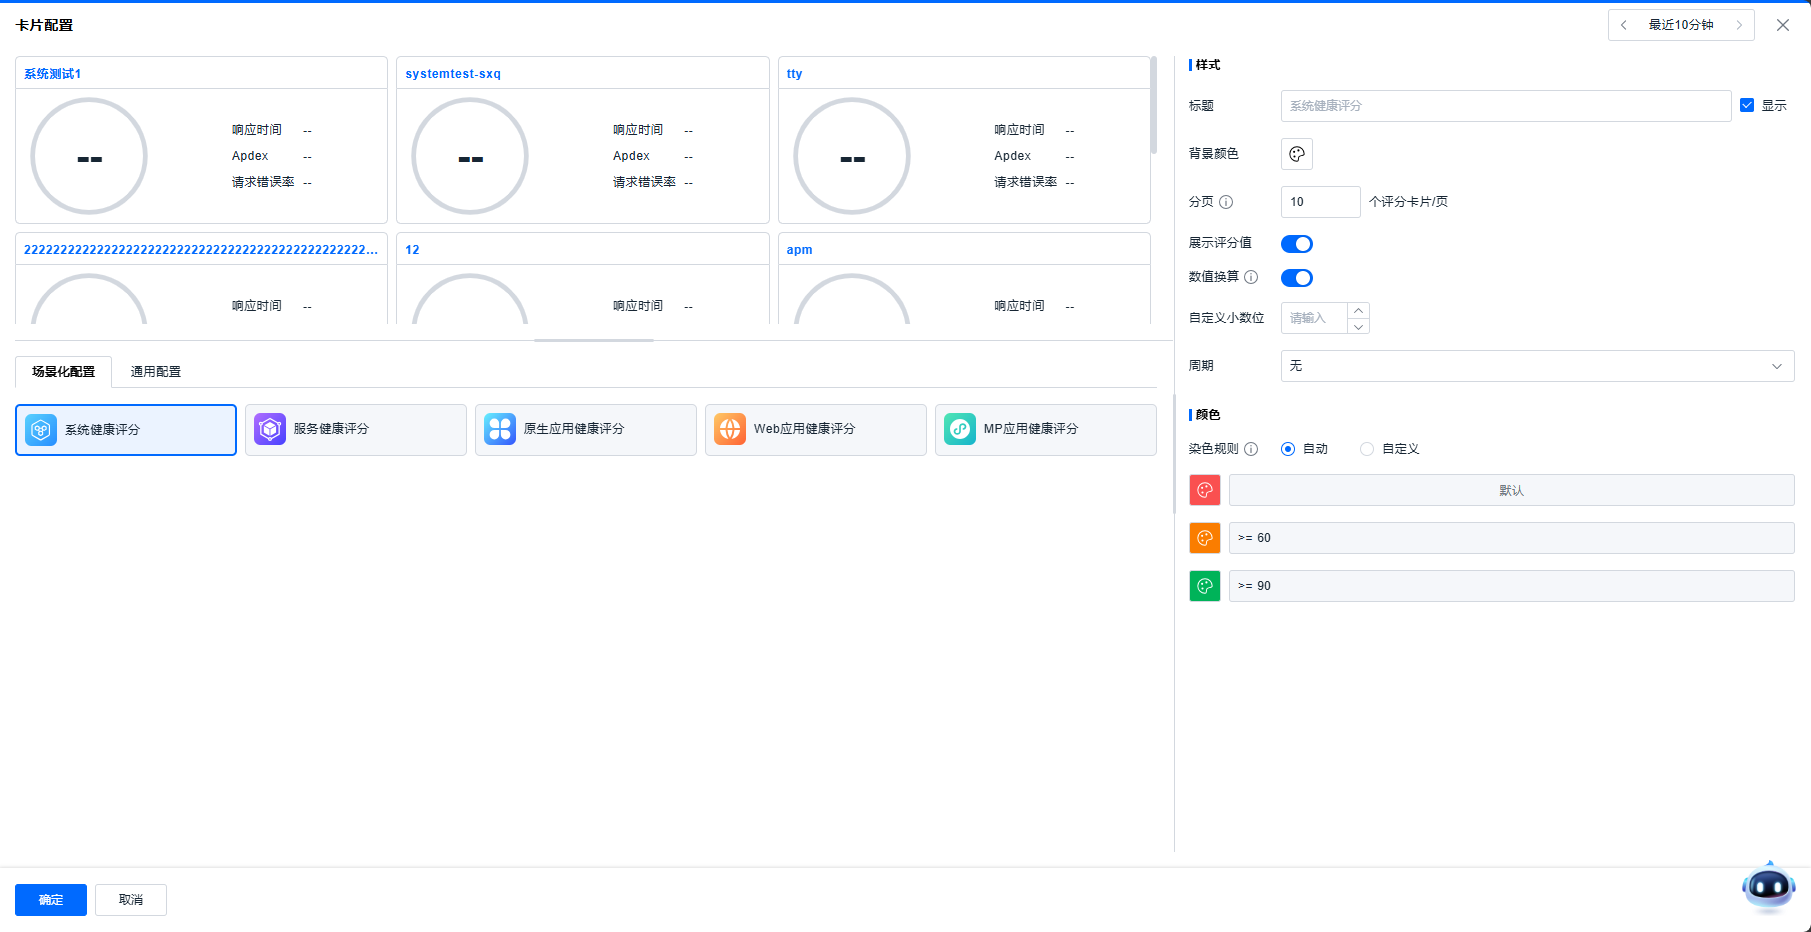Switch to the 通用配置 tab

pos(156,372)
